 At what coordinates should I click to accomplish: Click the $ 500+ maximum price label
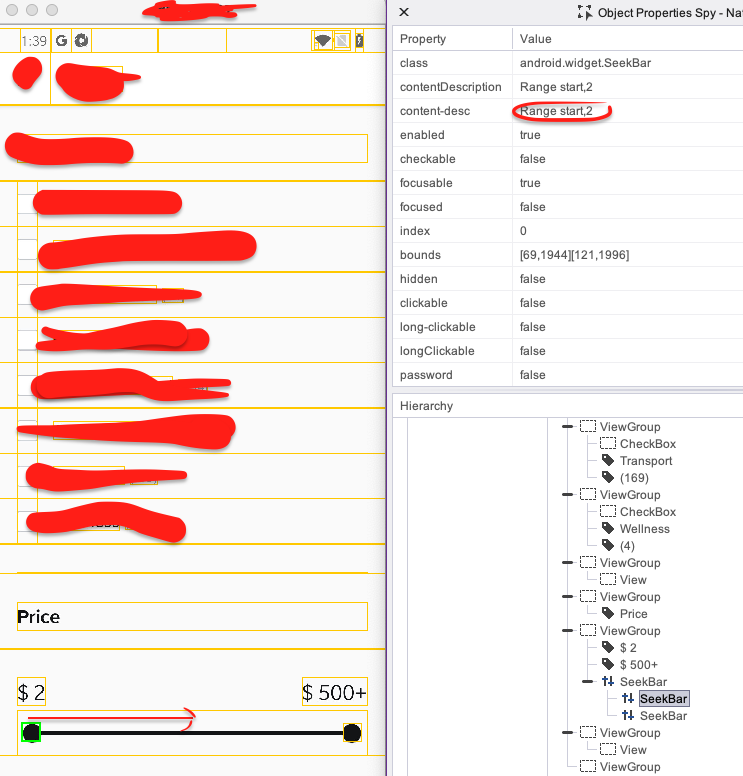335,692
